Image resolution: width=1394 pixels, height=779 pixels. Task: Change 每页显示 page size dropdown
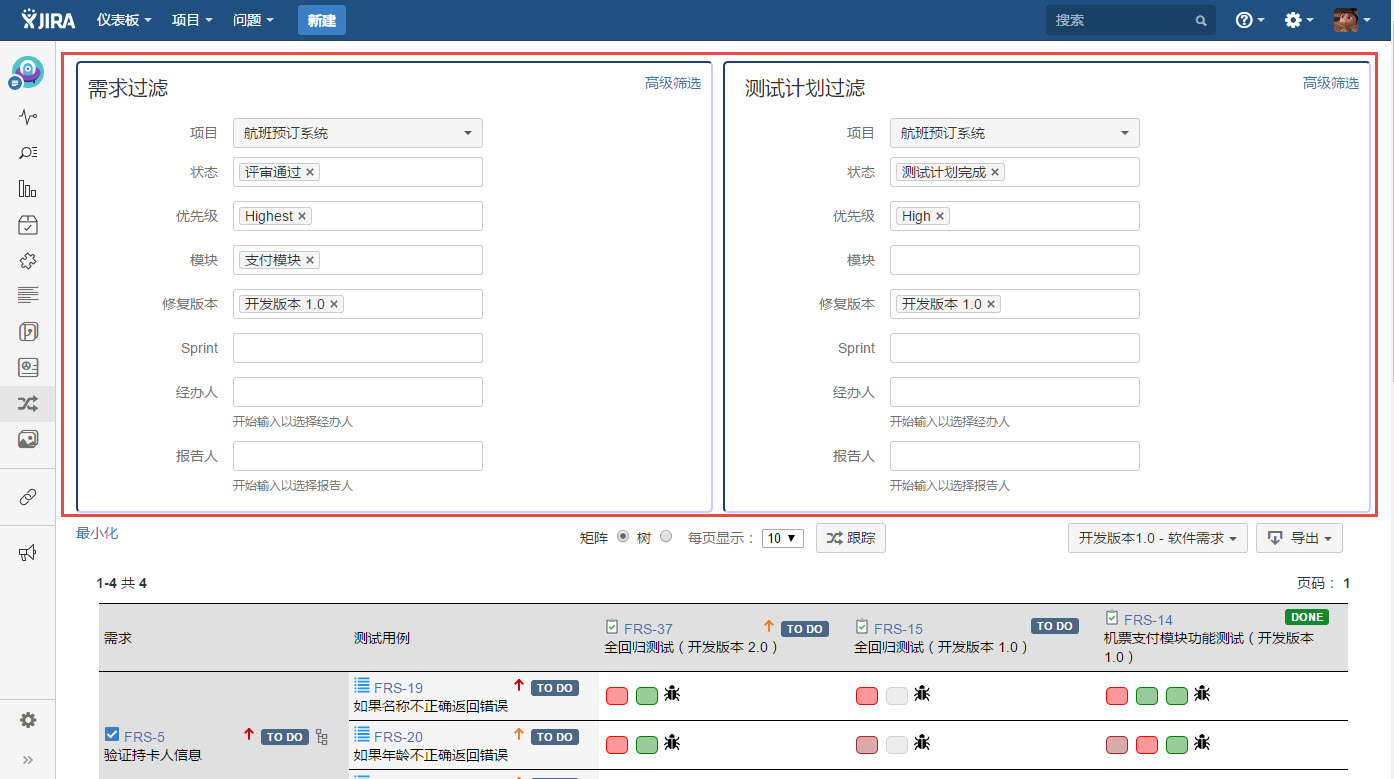782,538
